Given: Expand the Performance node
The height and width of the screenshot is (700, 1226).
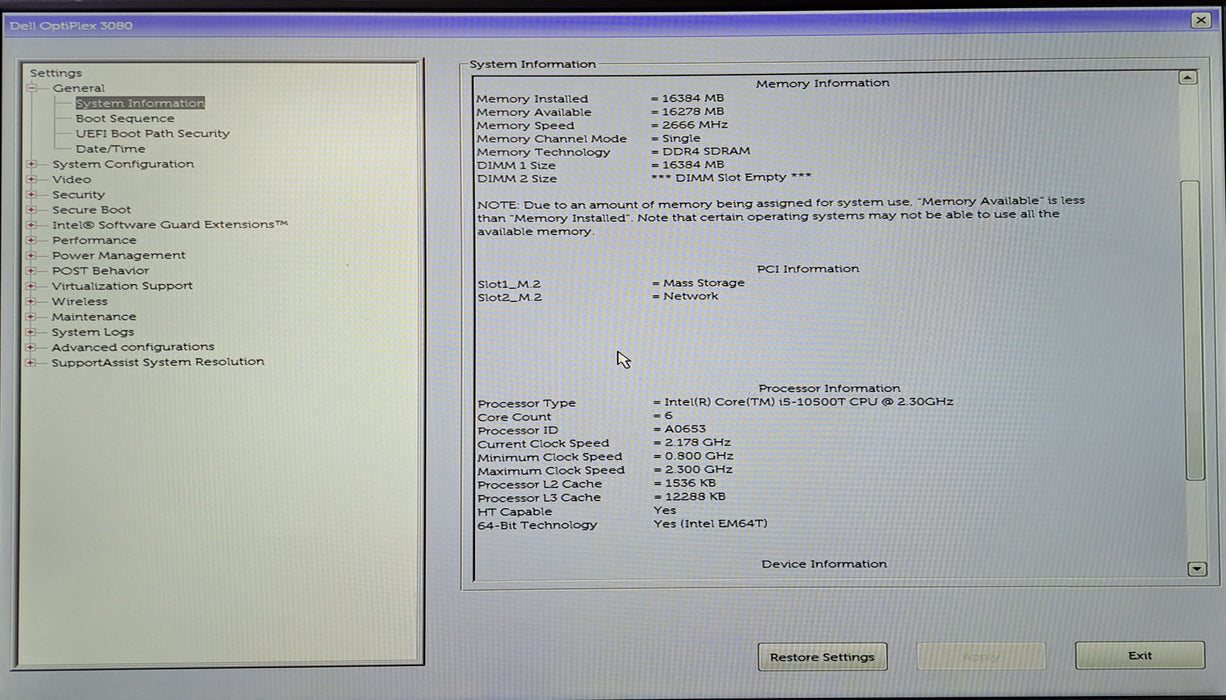Looking at the screenshot, I should 33,240.
